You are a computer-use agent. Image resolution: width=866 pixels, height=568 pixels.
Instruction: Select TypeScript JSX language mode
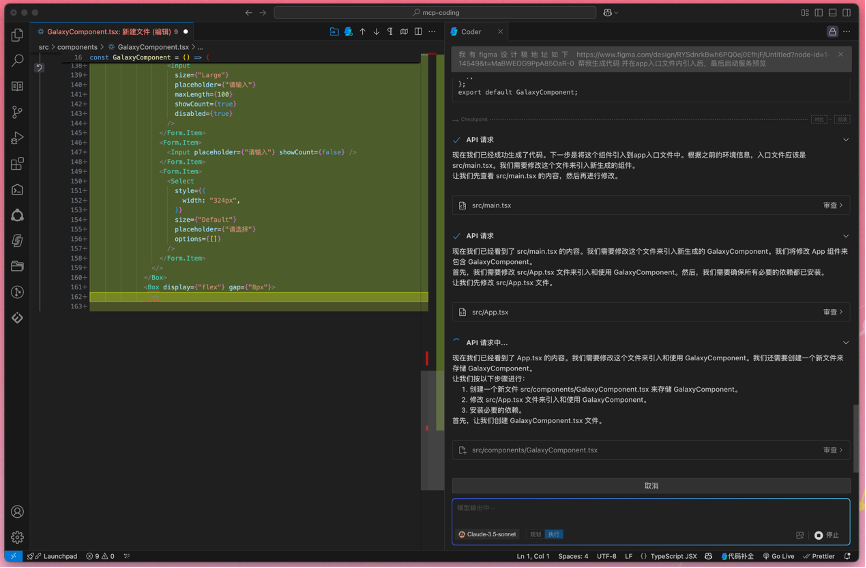(x=673, y=556)
